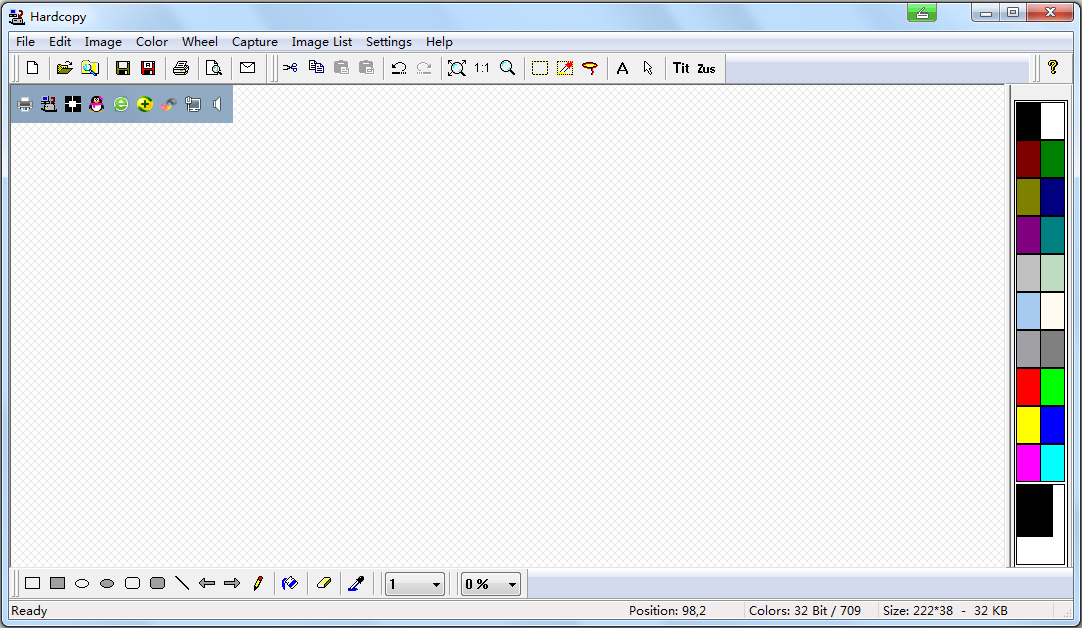
Task: Open the zoom magnifier tool
Action: click(x=508, y=67)
